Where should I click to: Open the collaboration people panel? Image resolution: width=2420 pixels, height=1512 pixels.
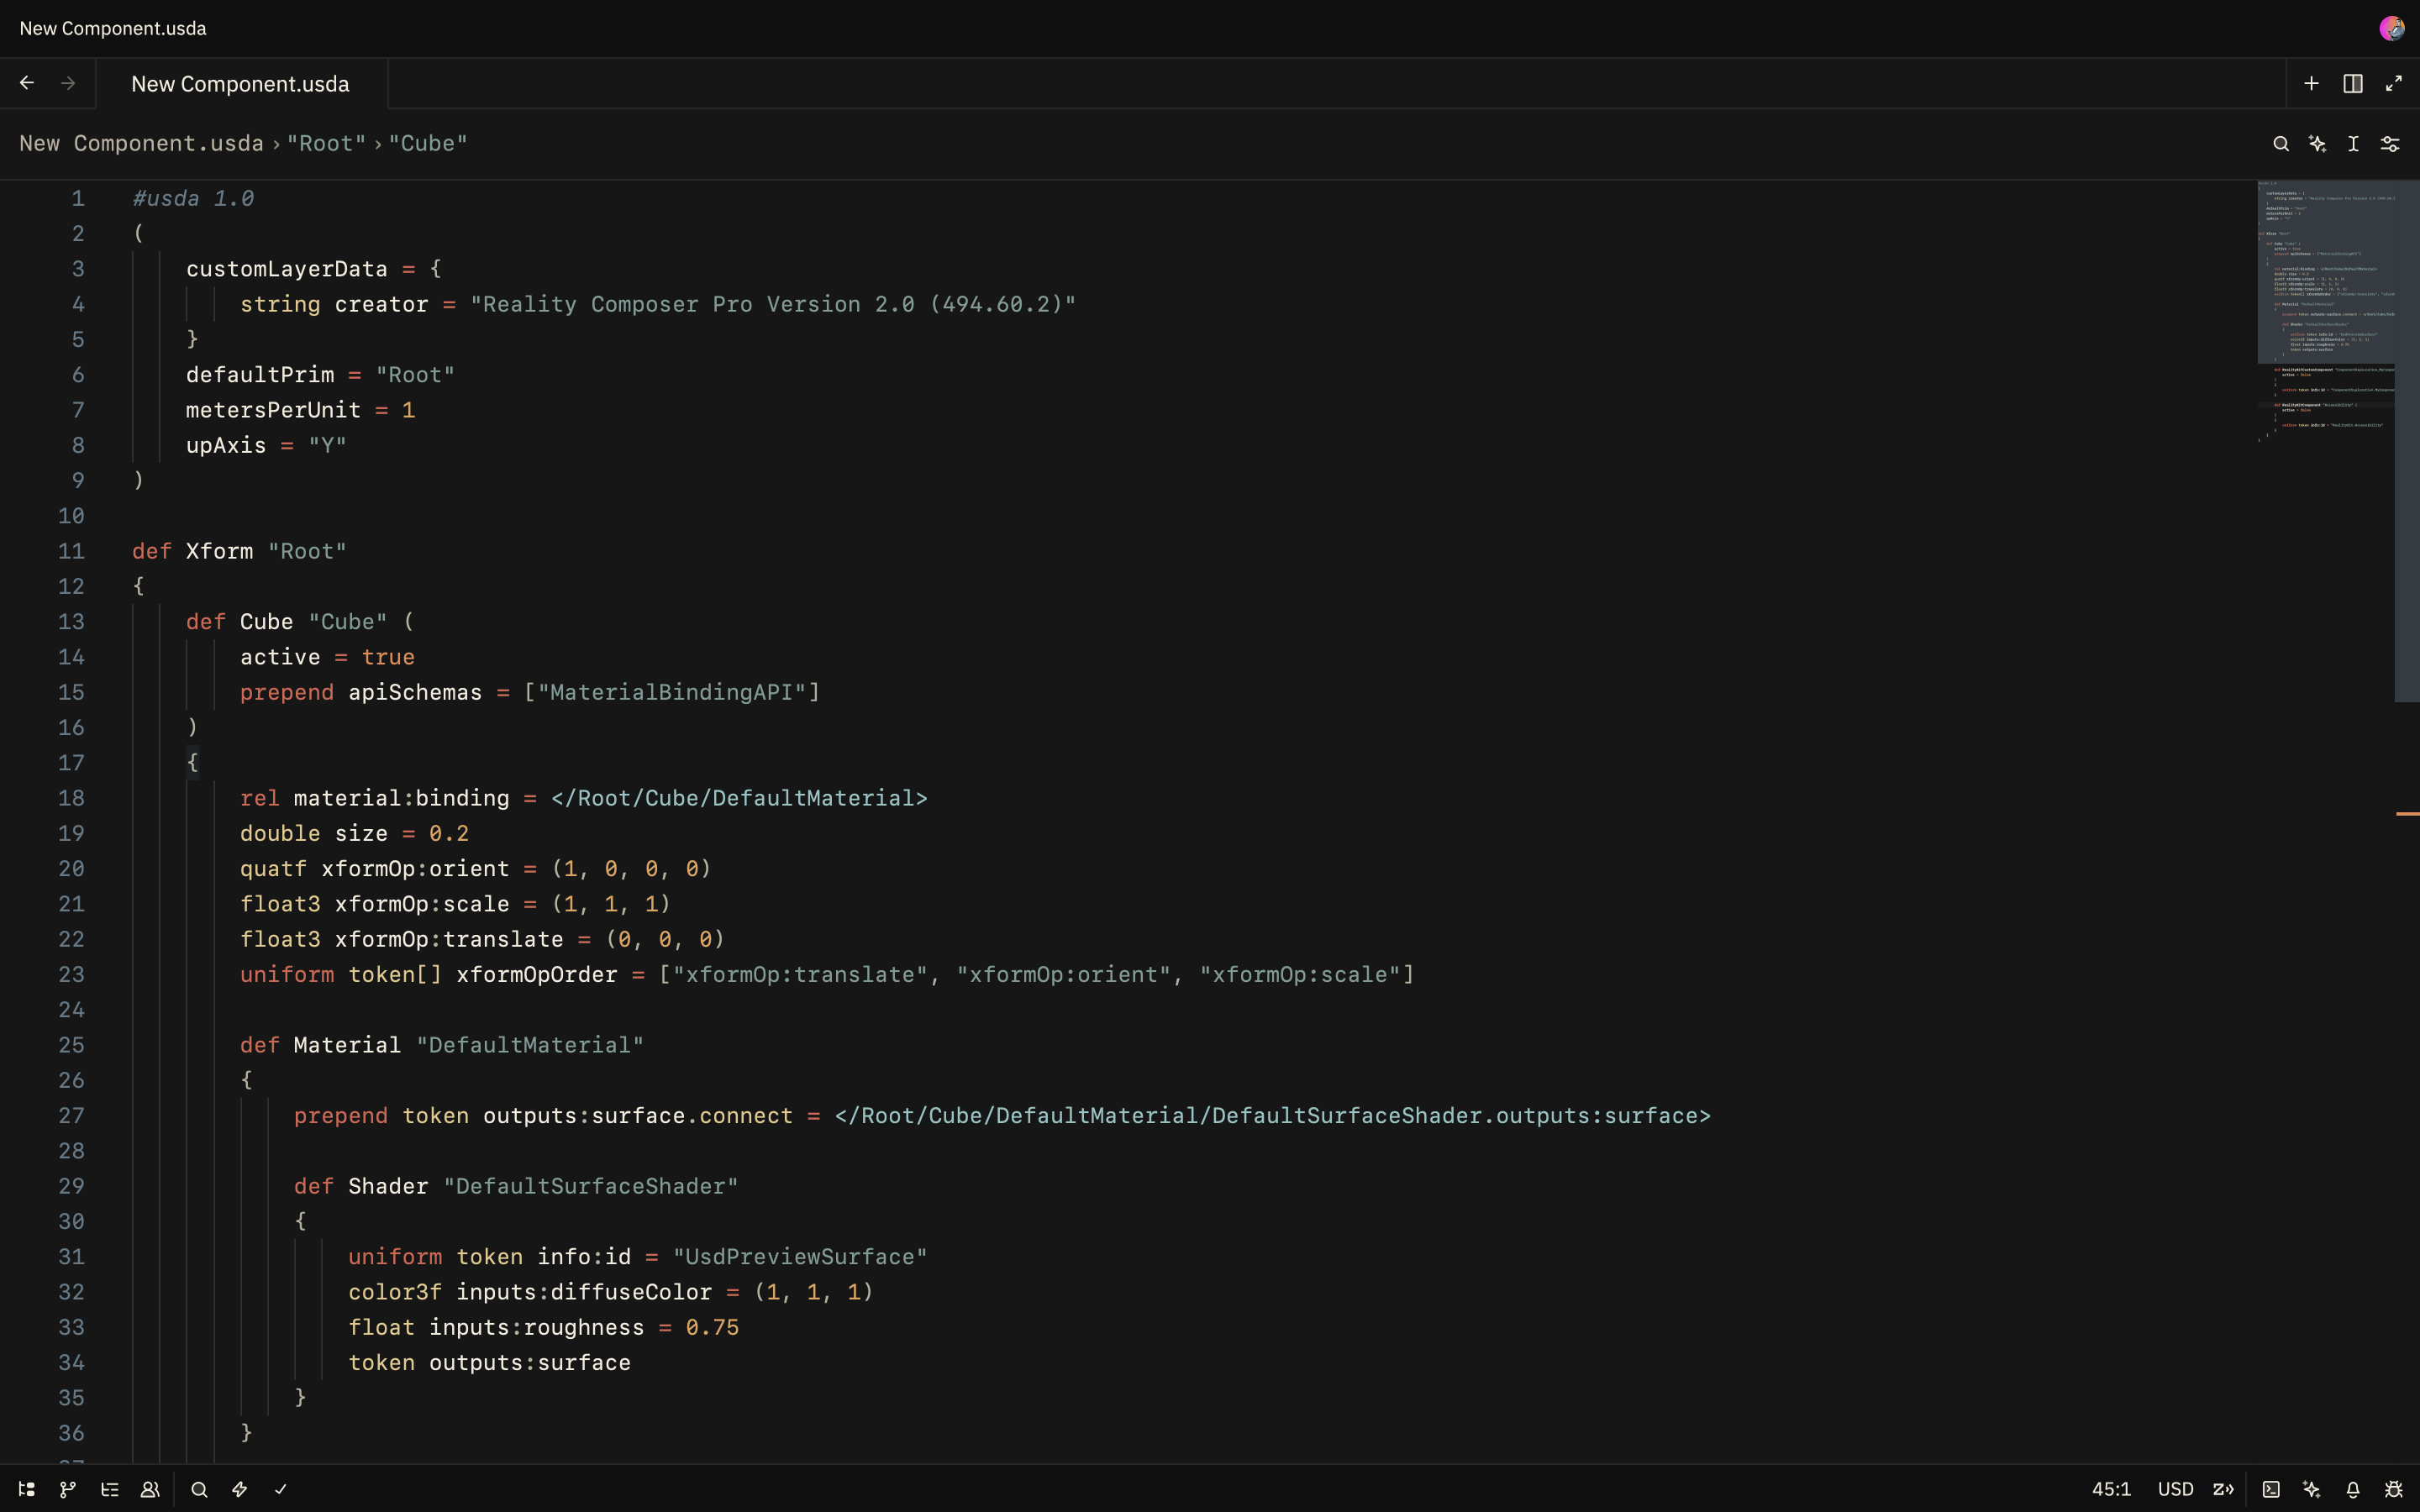pos(150,1489)
